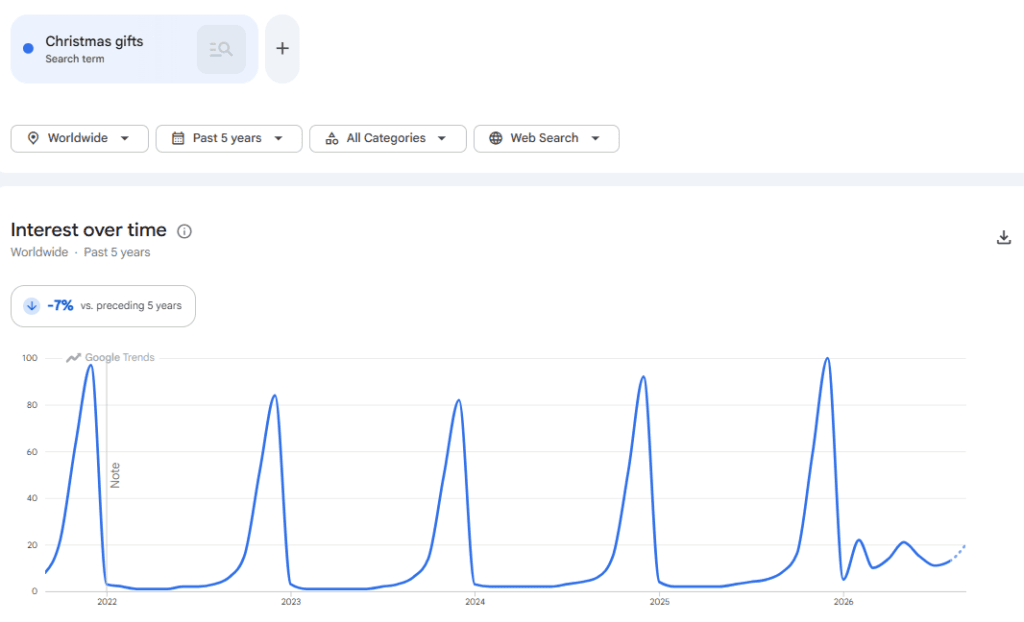Click the categories shapes icon

pos(332,139)
